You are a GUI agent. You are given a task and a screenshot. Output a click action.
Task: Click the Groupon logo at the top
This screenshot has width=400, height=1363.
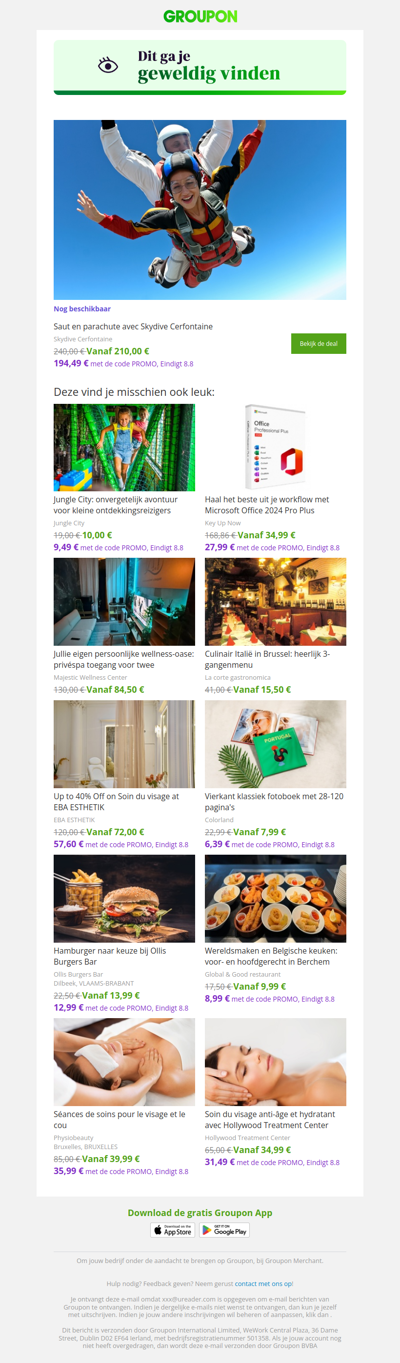pyautogui.click(x=200, y=16)
